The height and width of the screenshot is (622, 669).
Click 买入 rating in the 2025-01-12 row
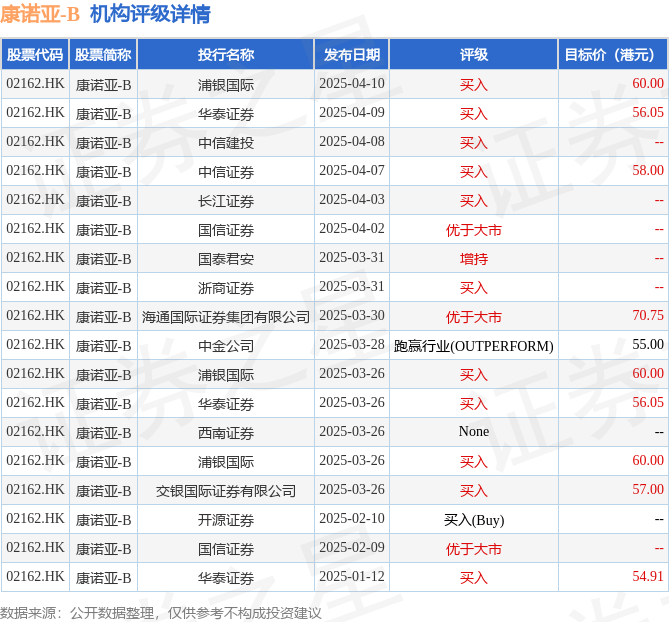(474, 578)
